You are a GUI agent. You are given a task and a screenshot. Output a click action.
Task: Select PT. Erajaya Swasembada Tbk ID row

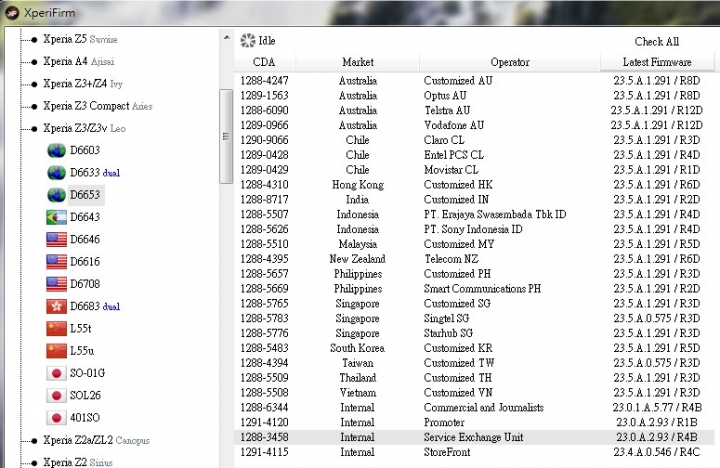click(x=474, y=214)
